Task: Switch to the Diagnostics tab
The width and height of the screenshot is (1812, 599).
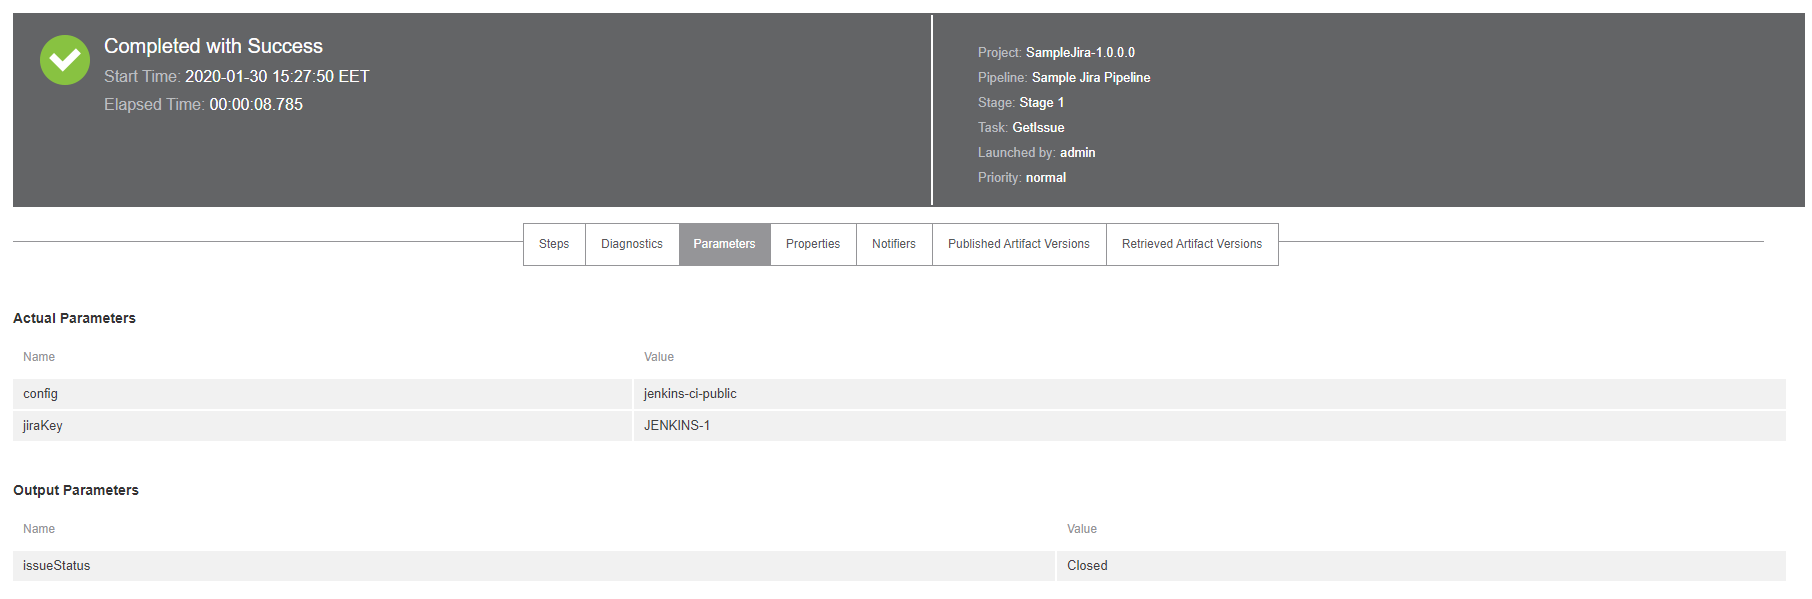Action: (x=632, y=244)
